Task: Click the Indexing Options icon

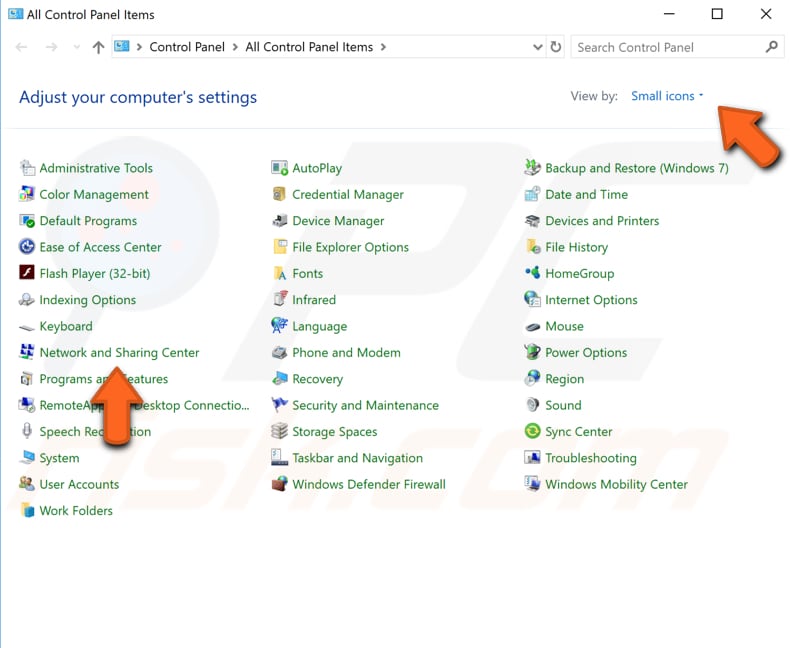Action: [x=27, y=300]
